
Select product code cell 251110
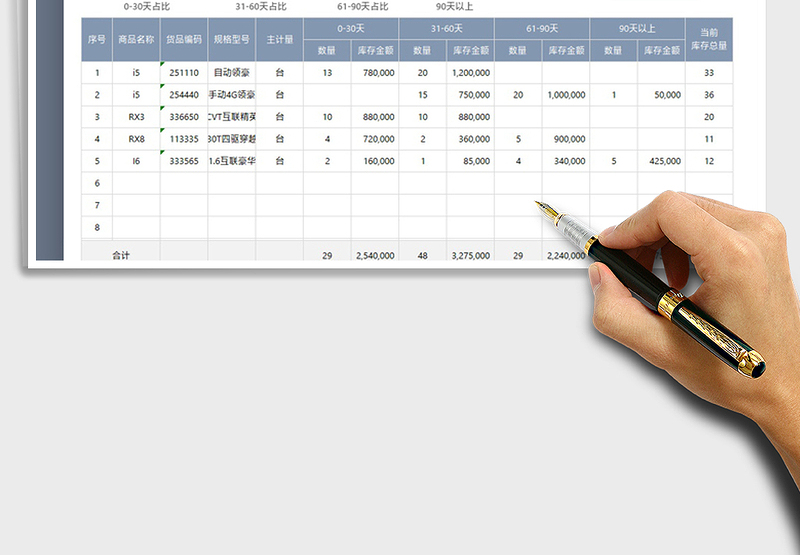(184, 73)
